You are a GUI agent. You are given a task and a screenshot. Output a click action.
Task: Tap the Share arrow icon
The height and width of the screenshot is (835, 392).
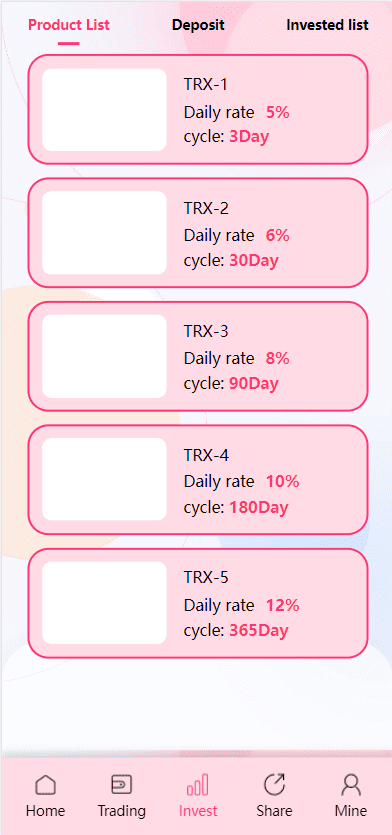[274, 785]
